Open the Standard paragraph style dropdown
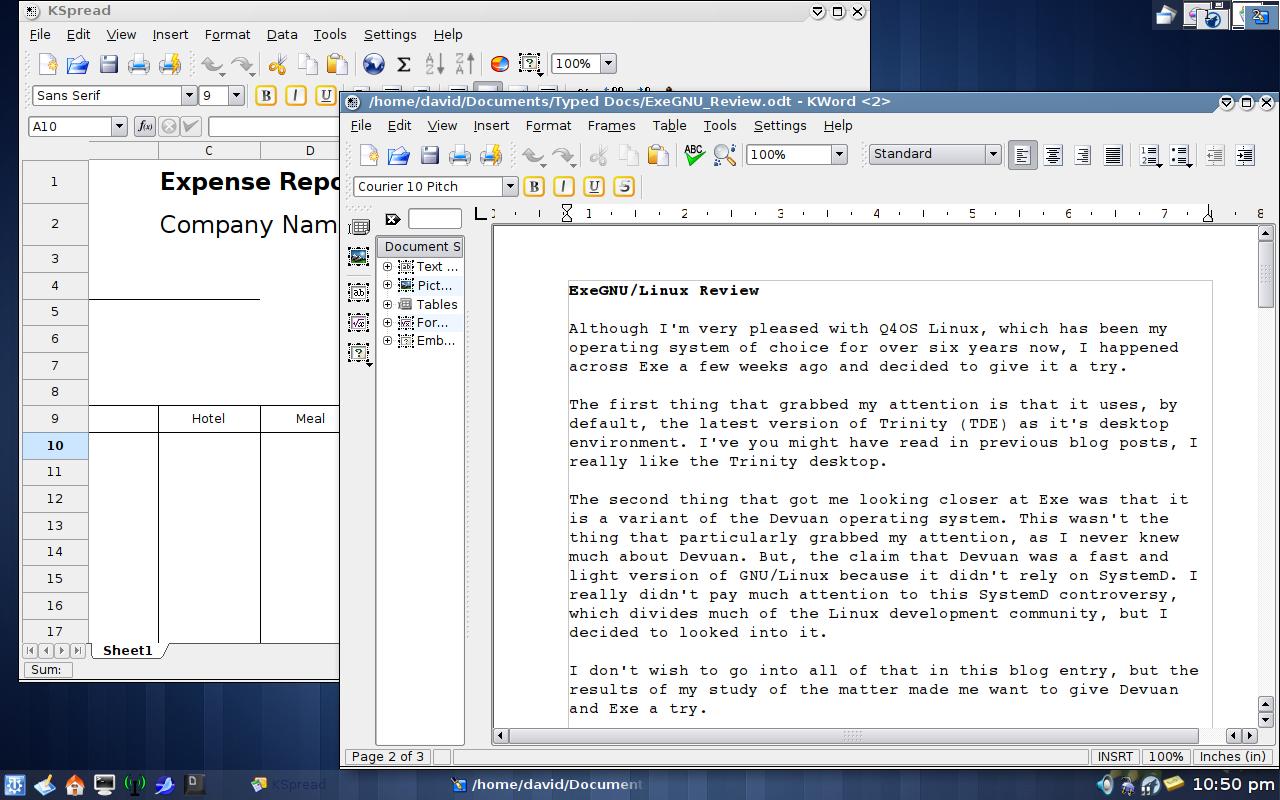The height and width of the screenshot is (800, 1280). 993,154
